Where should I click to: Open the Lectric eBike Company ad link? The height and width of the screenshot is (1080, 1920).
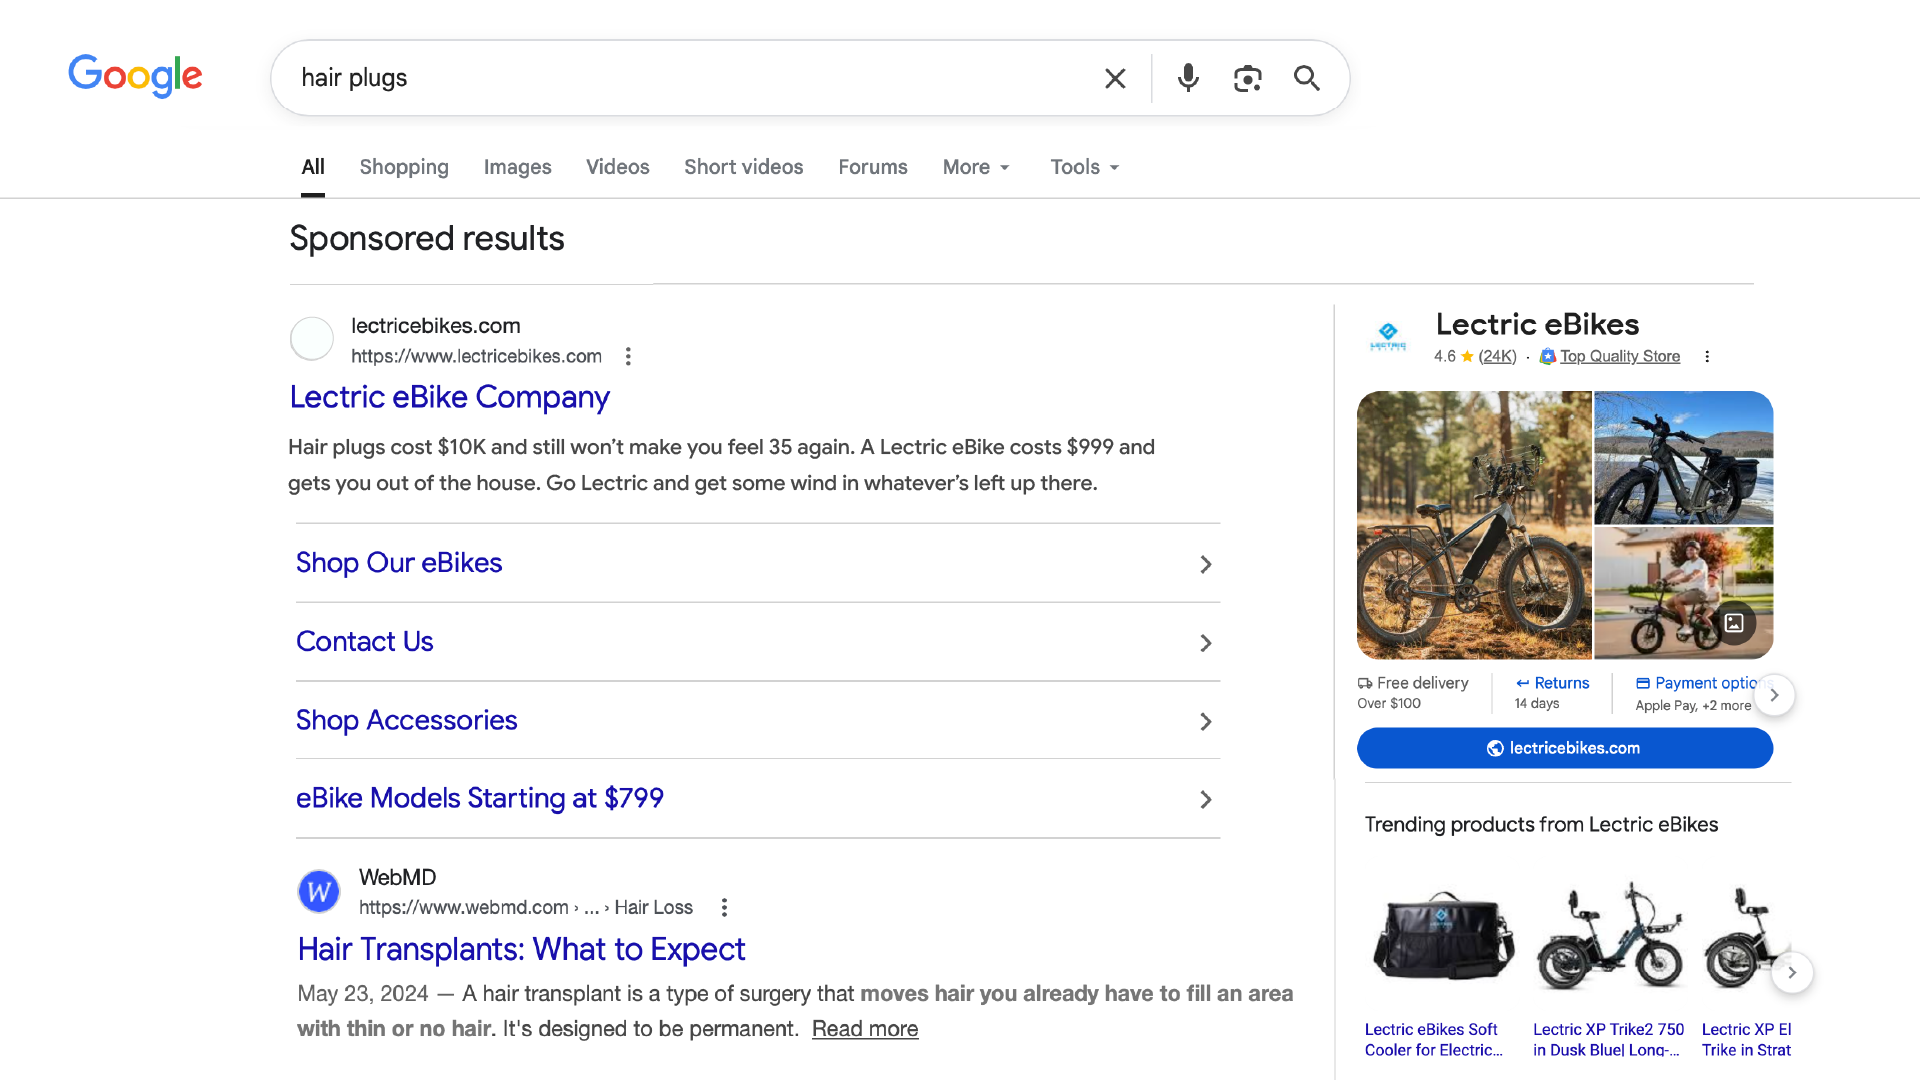coord(449,397)
